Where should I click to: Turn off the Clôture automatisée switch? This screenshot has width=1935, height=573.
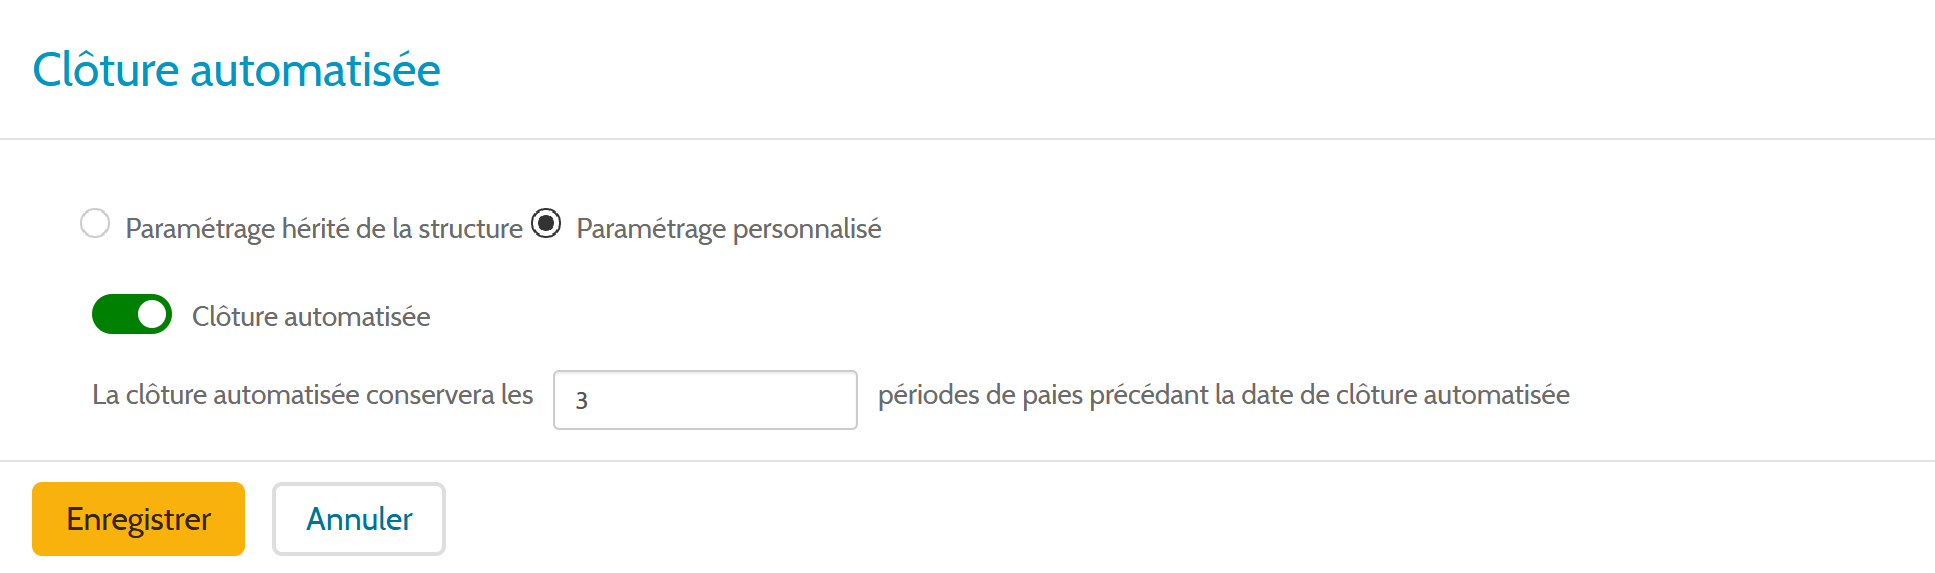132,314
